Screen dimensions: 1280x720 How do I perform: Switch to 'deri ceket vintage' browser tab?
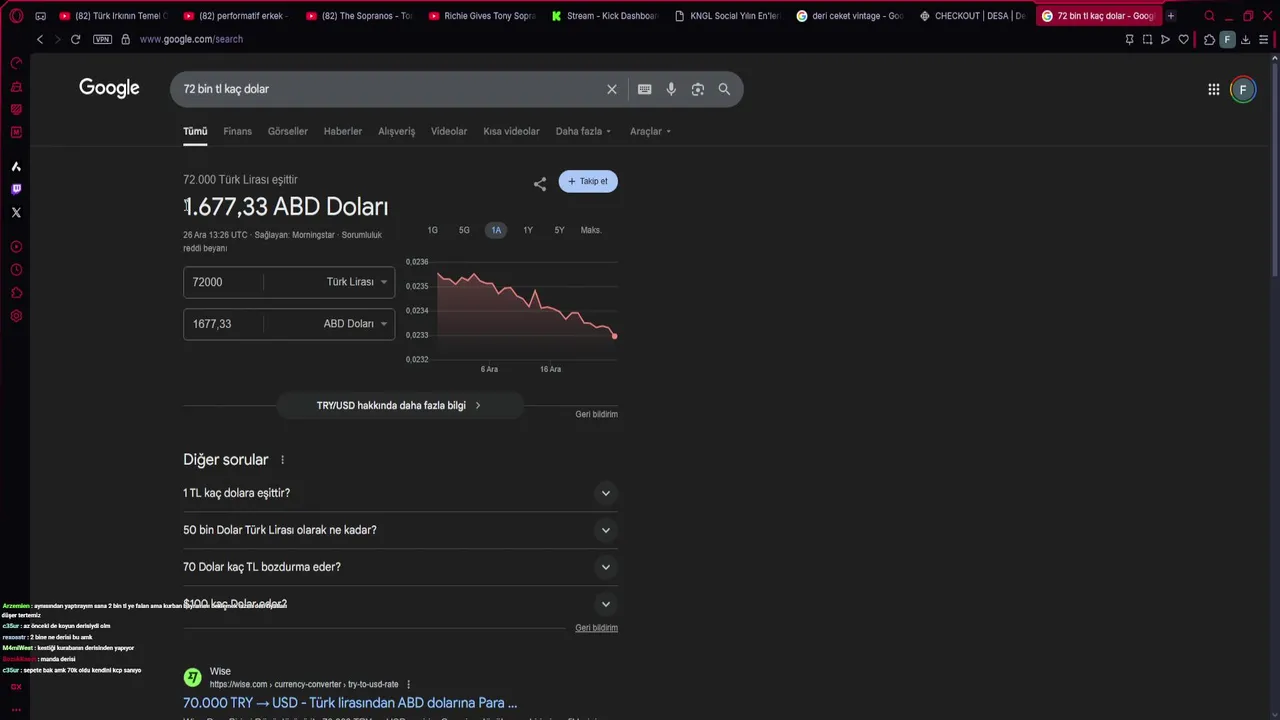coord(850,16)
